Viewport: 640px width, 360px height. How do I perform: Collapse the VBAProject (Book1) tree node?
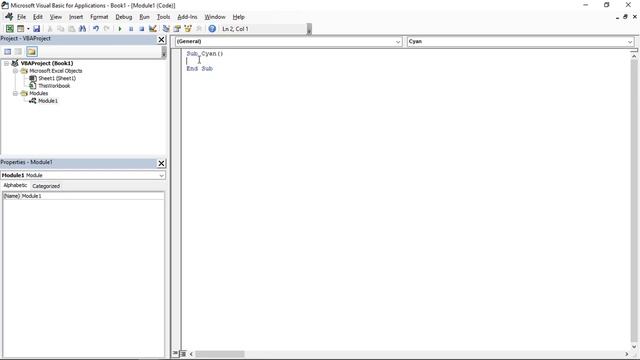7,63
